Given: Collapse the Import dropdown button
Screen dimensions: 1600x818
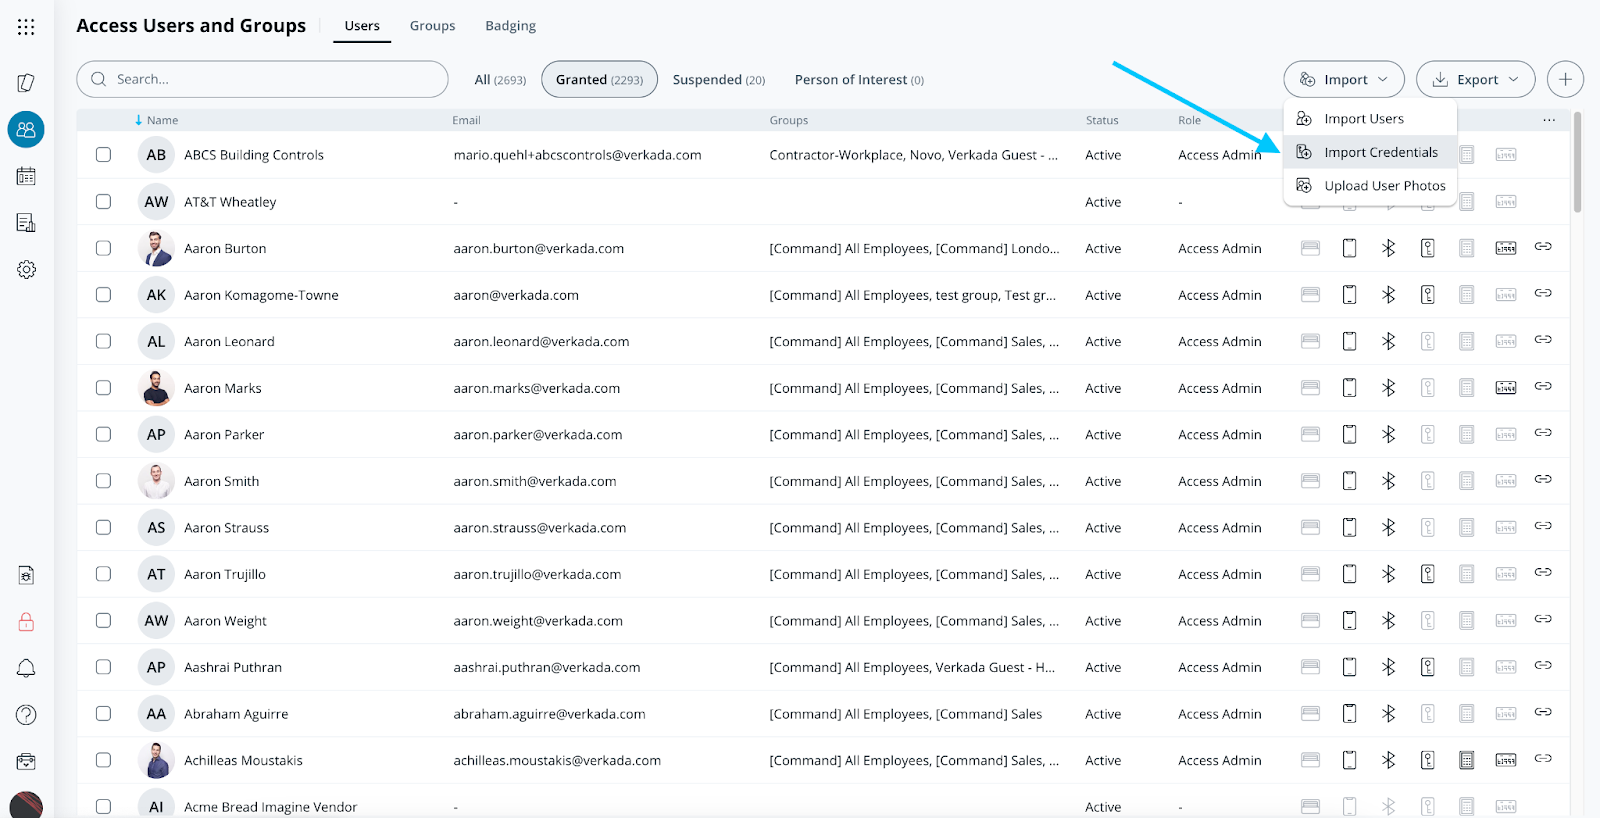Looking at the screenshot, I should coord(1343,79).
